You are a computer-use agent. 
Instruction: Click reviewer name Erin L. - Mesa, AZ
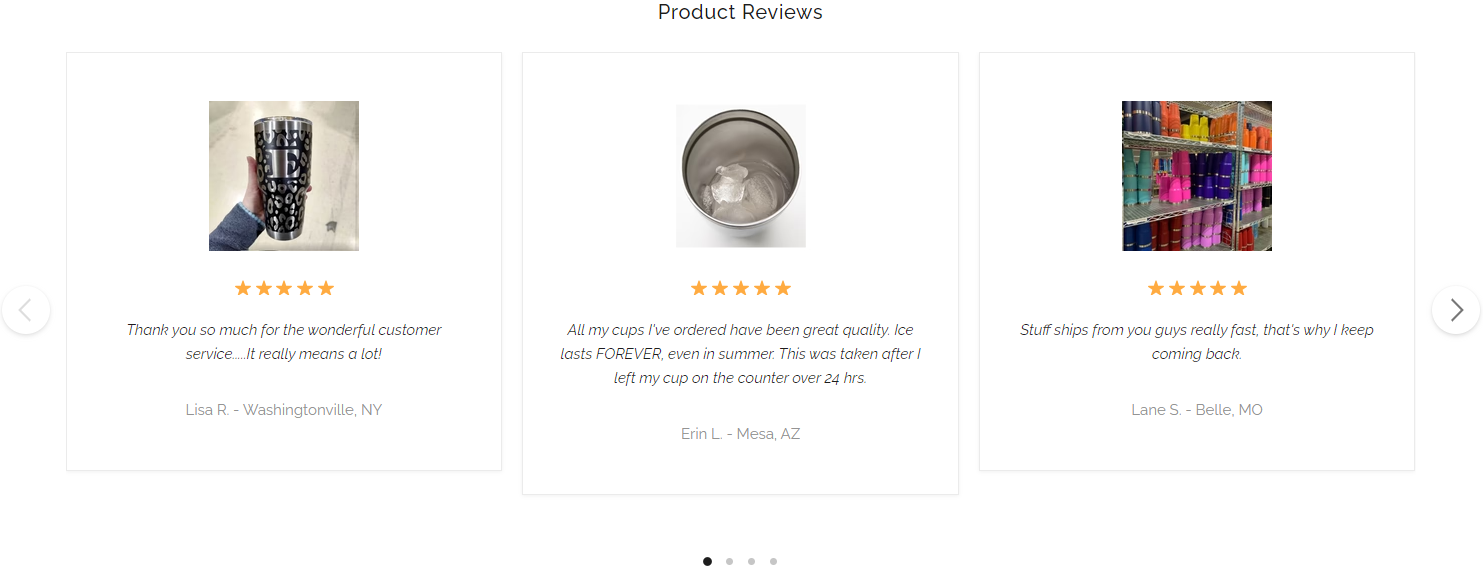741,434
